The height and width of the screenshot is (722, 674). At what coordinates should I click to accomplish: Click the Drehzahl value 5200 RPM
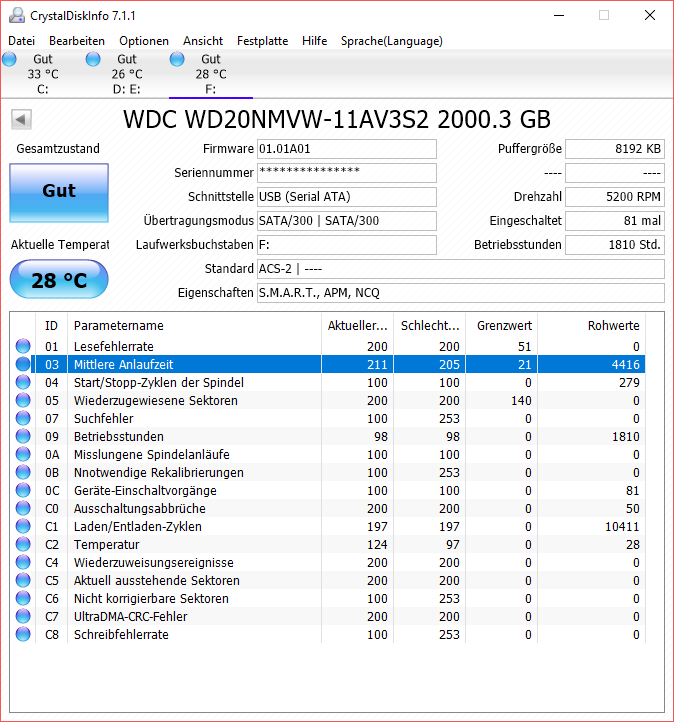point(615,197)
